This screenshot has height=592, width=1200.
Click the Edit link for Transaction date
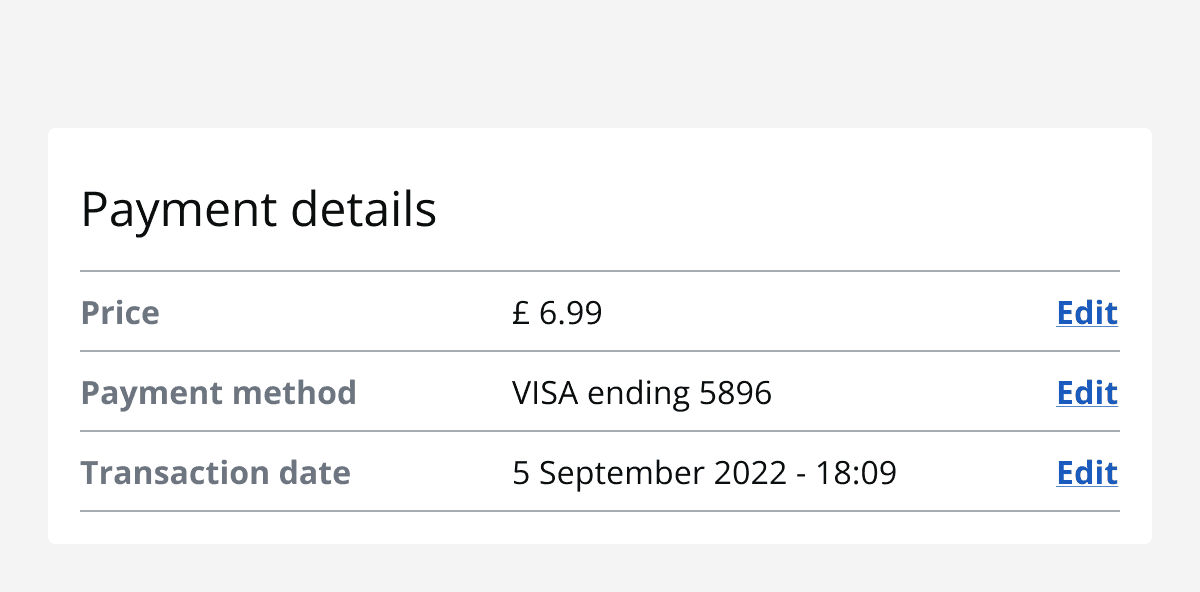pos(1087,473)
